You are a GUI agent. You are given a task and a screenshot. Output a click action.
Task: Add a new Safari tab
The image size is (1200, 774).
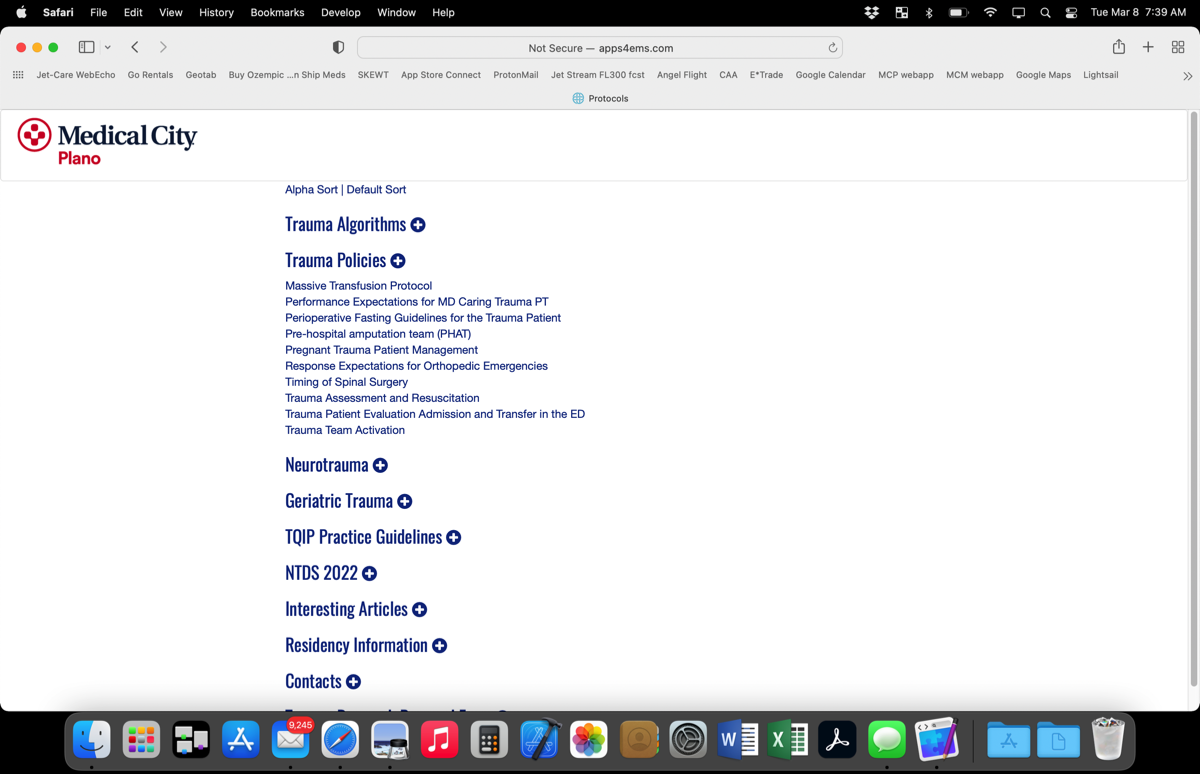[x=1148, y=47]
